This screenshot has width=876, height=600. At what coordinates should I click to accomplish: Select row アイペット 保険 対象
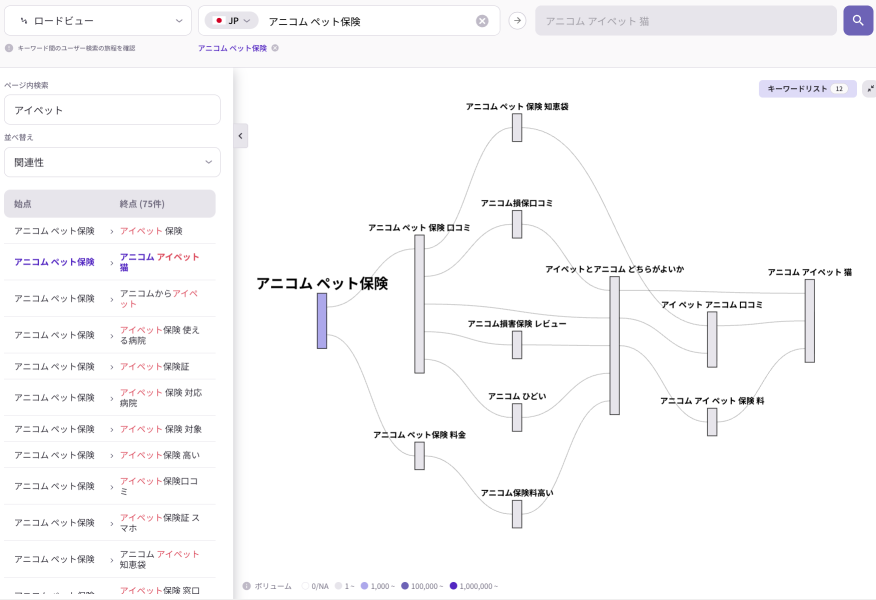[x=110, y=429]
